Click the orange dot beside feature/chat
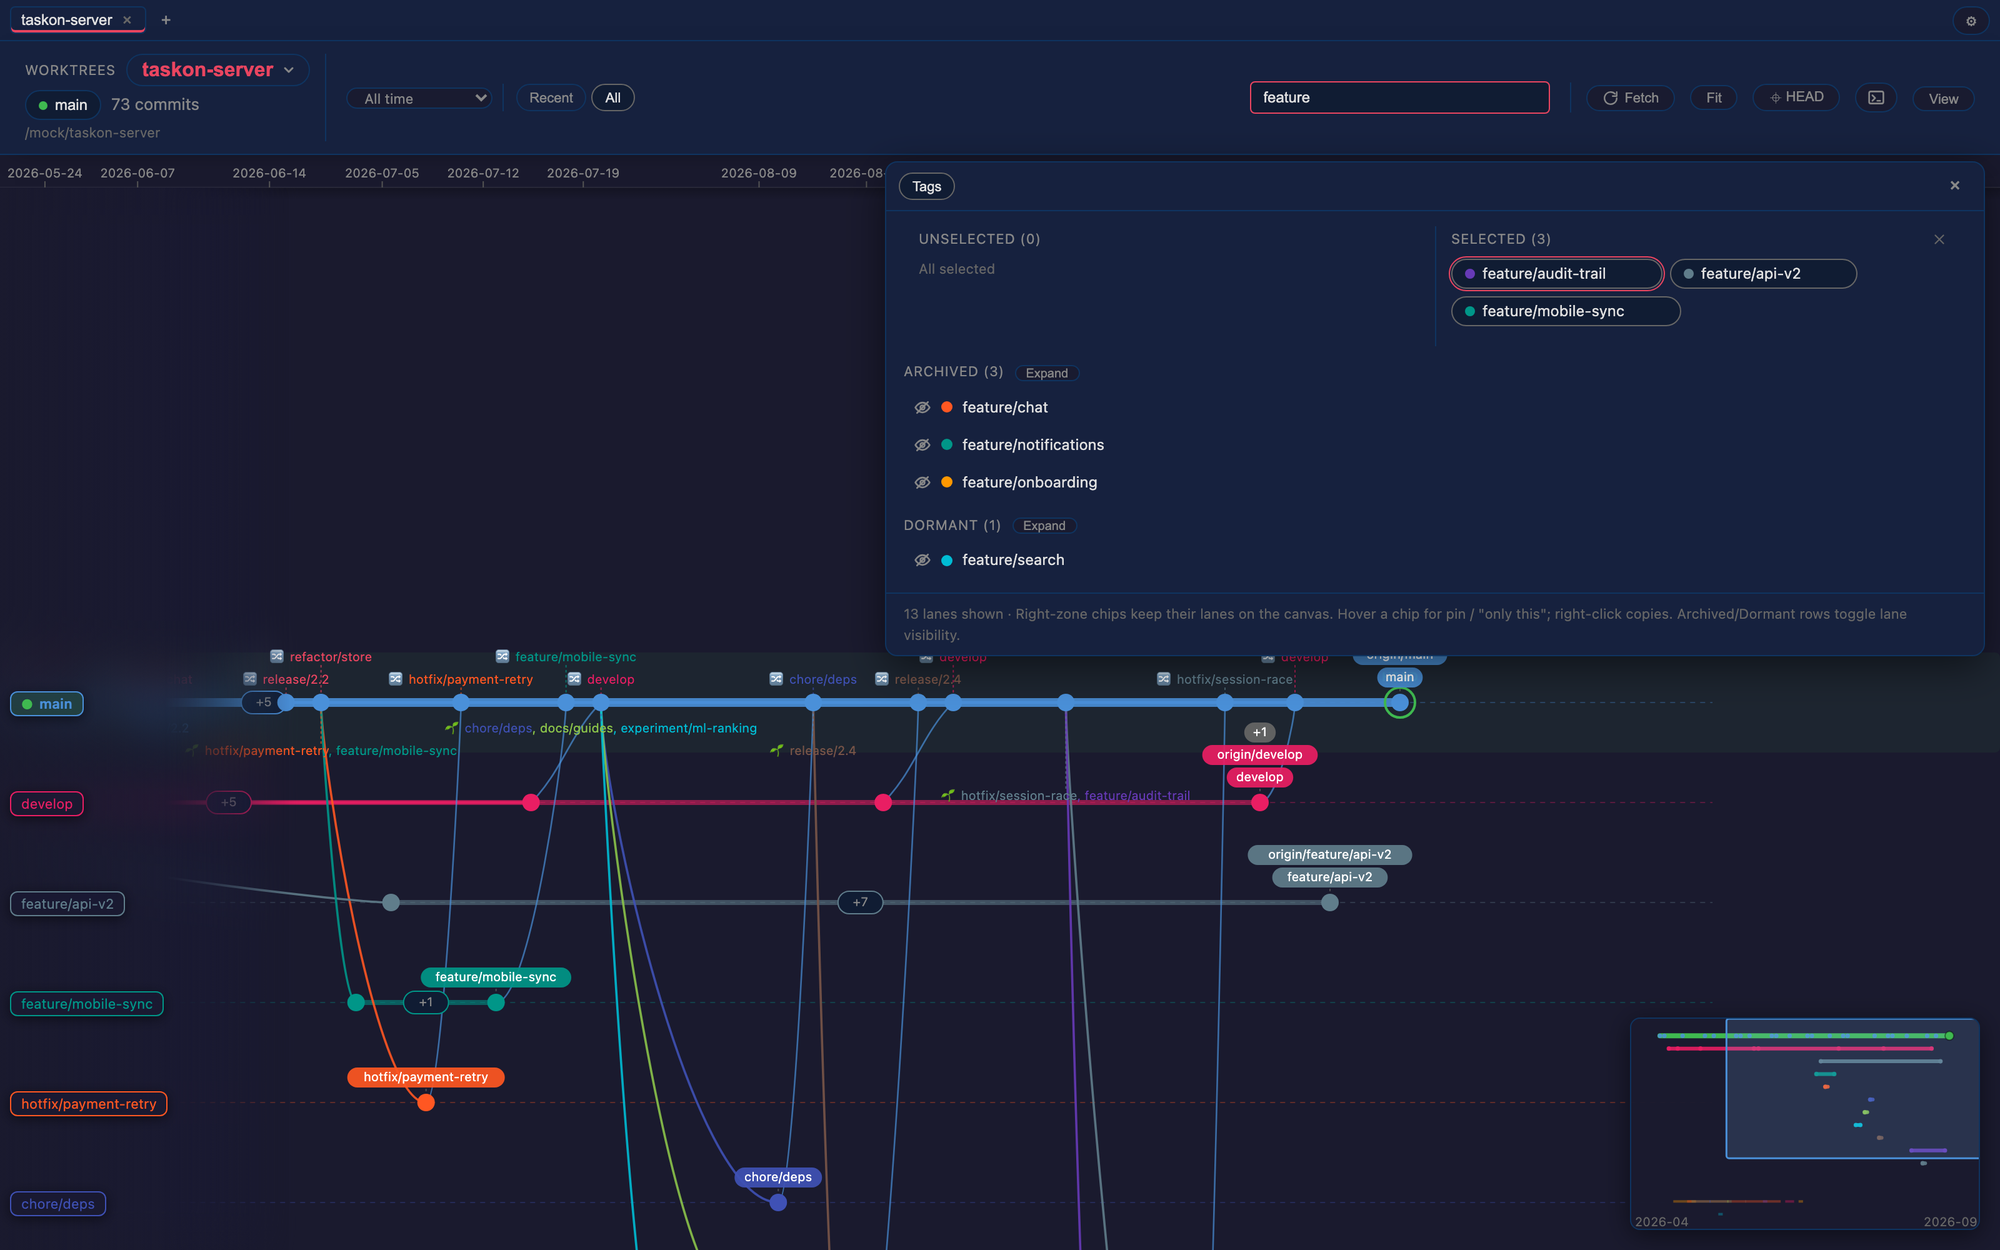The image size is (2000, 1250). coord(947,407)
